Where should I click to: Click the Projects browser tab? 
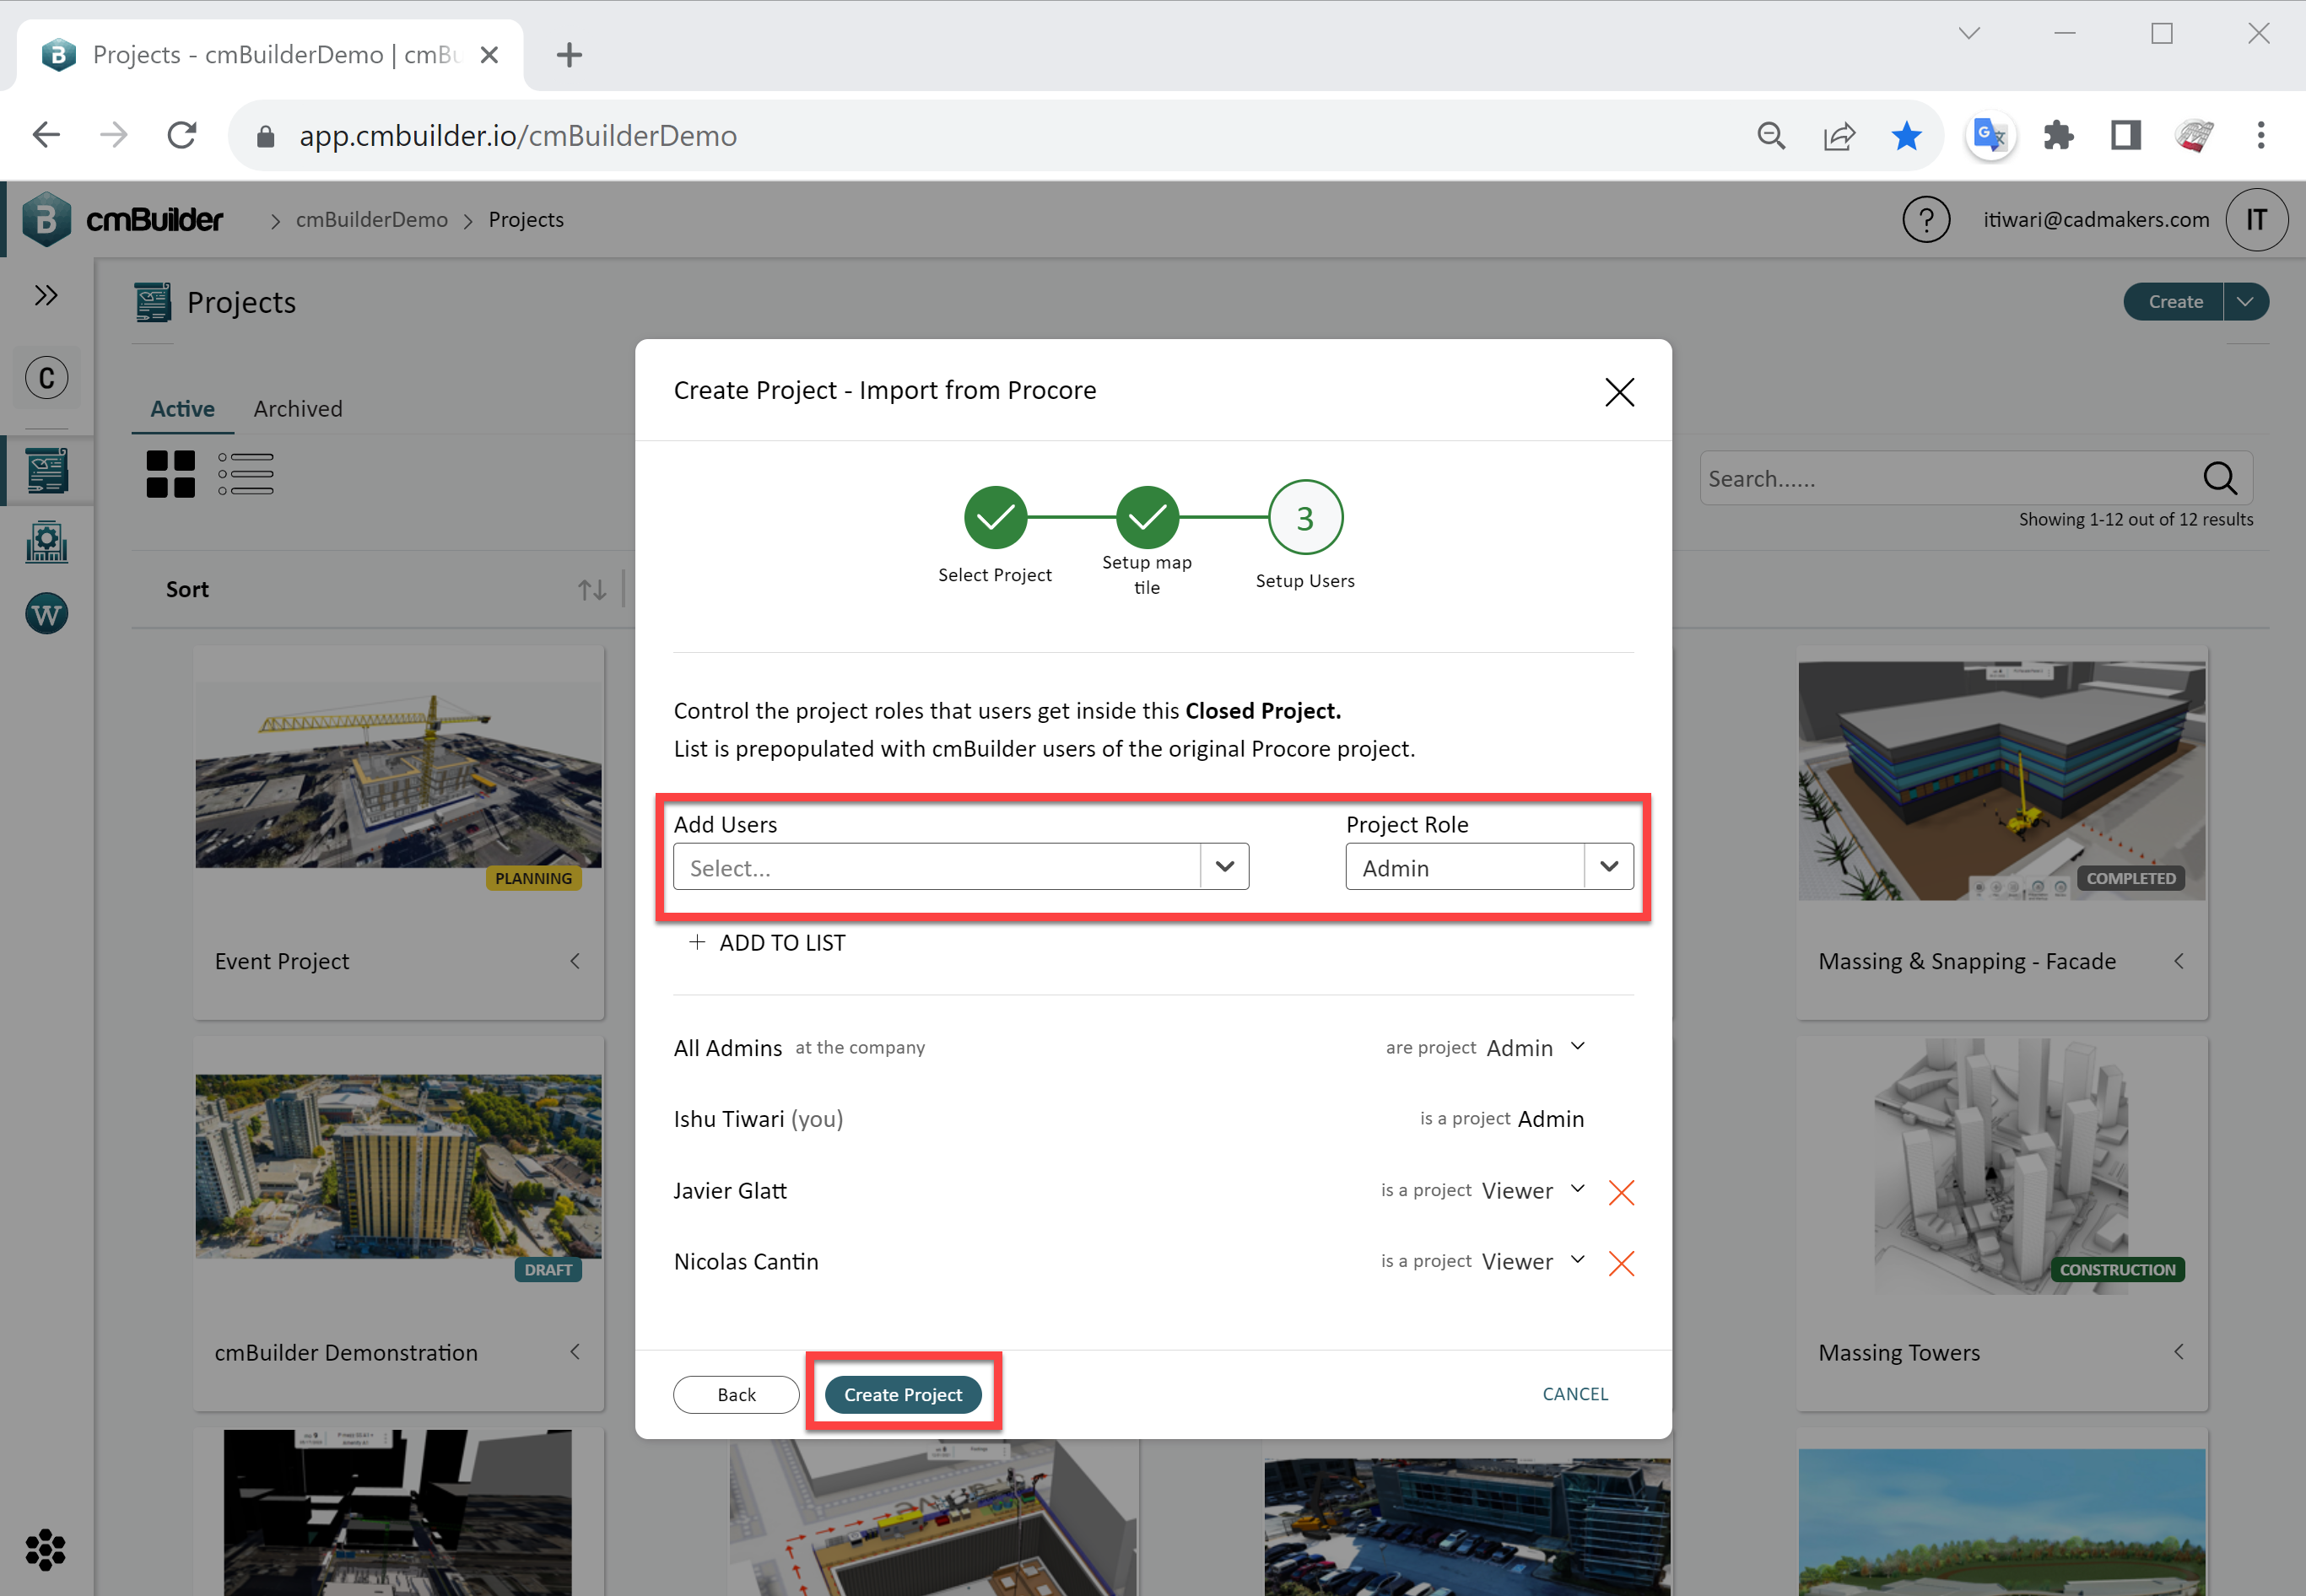coord(270,55)
